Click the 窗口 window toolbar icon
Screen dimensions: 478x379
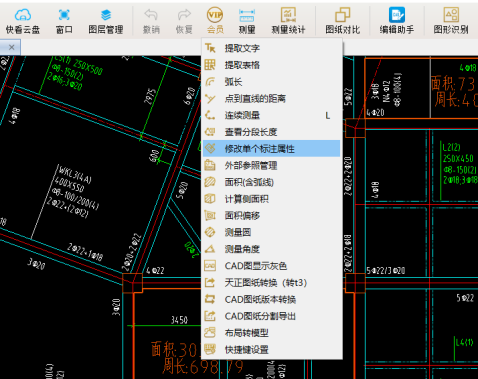tap(64, 15)
